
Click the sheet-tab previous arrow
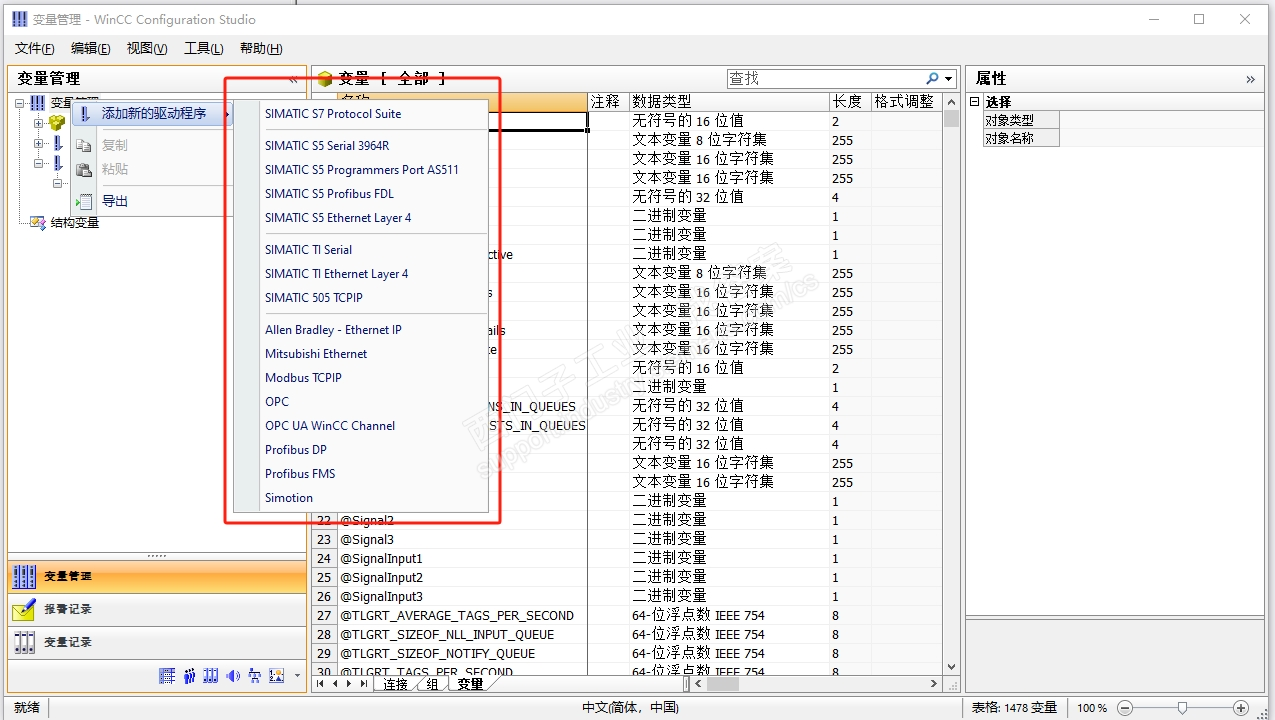click(x=335, y=684)
